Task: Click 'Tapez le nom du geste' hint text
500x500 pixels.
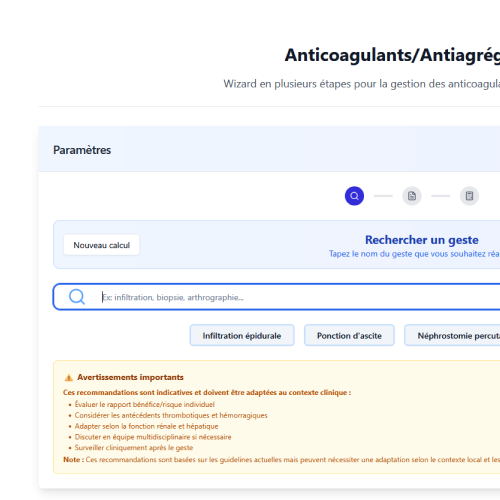Action: (414, 254)
